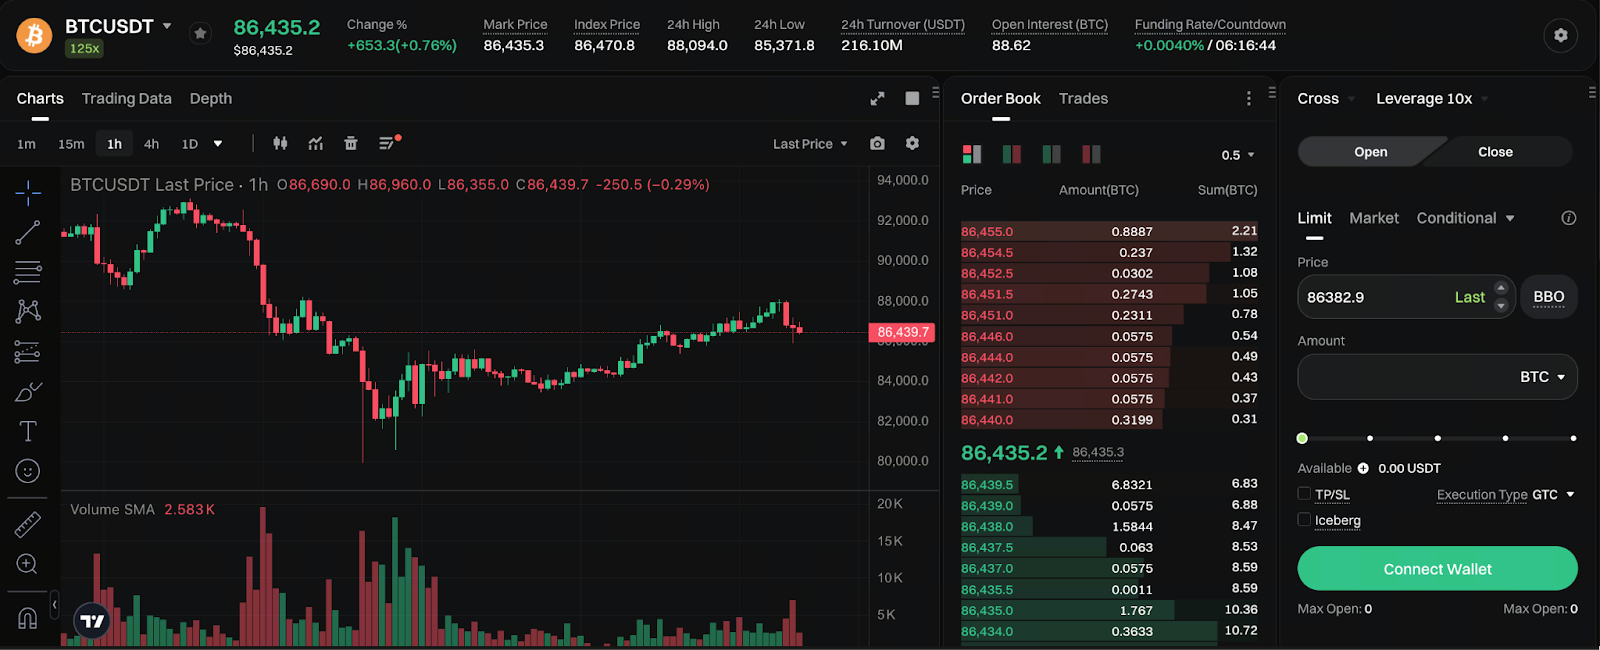Open the more timeframes dropdown arrow
The height and width of the screenshot is (650, 1600).
click(218, 144)
